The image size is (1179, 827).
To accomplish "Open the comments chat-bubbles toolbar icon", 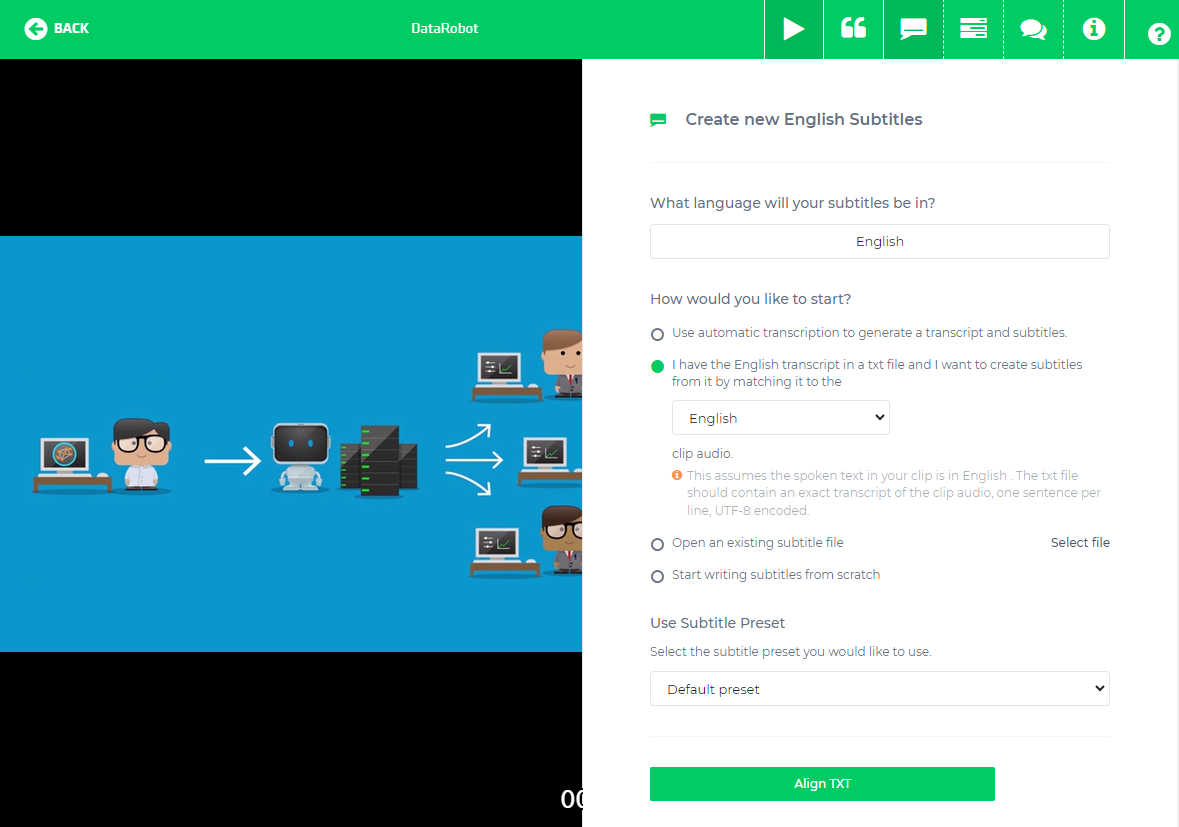I will pyautogui.click(x=1034, y=29).
